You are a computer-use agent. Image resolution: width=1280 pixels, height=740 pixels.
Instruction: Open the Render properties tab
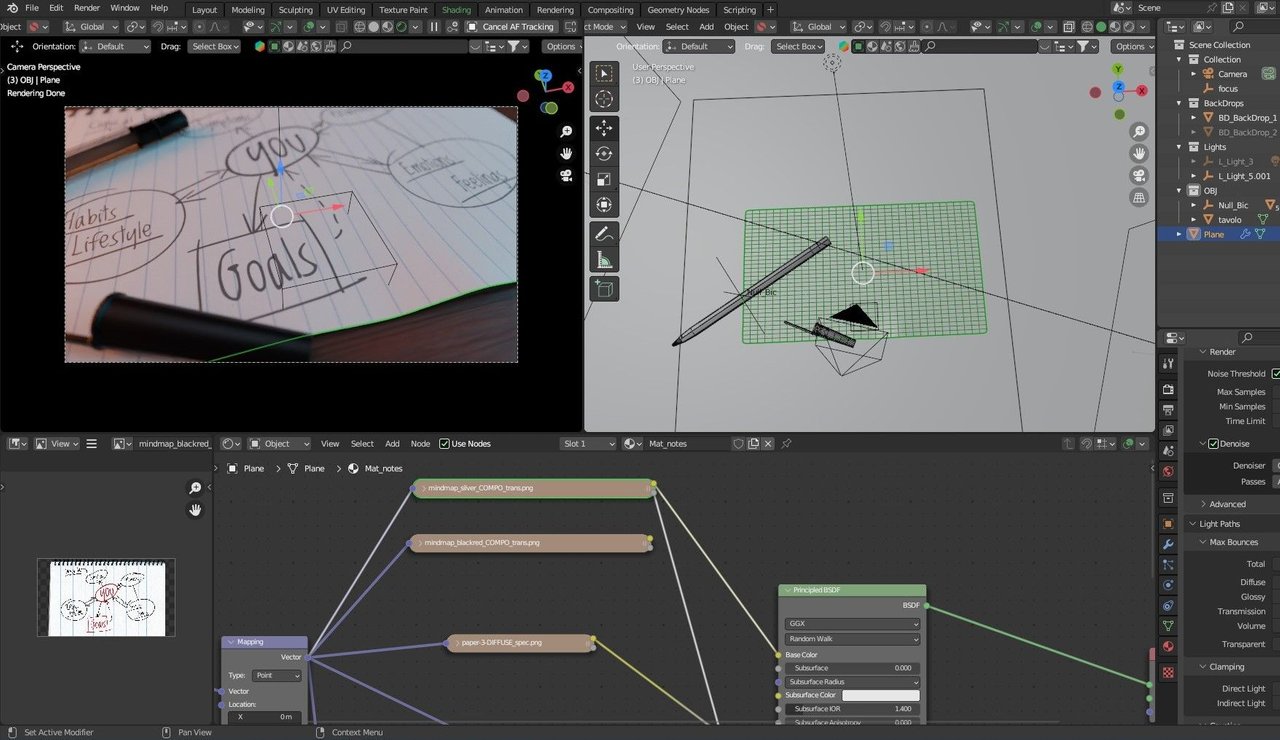pos(1168,389)
